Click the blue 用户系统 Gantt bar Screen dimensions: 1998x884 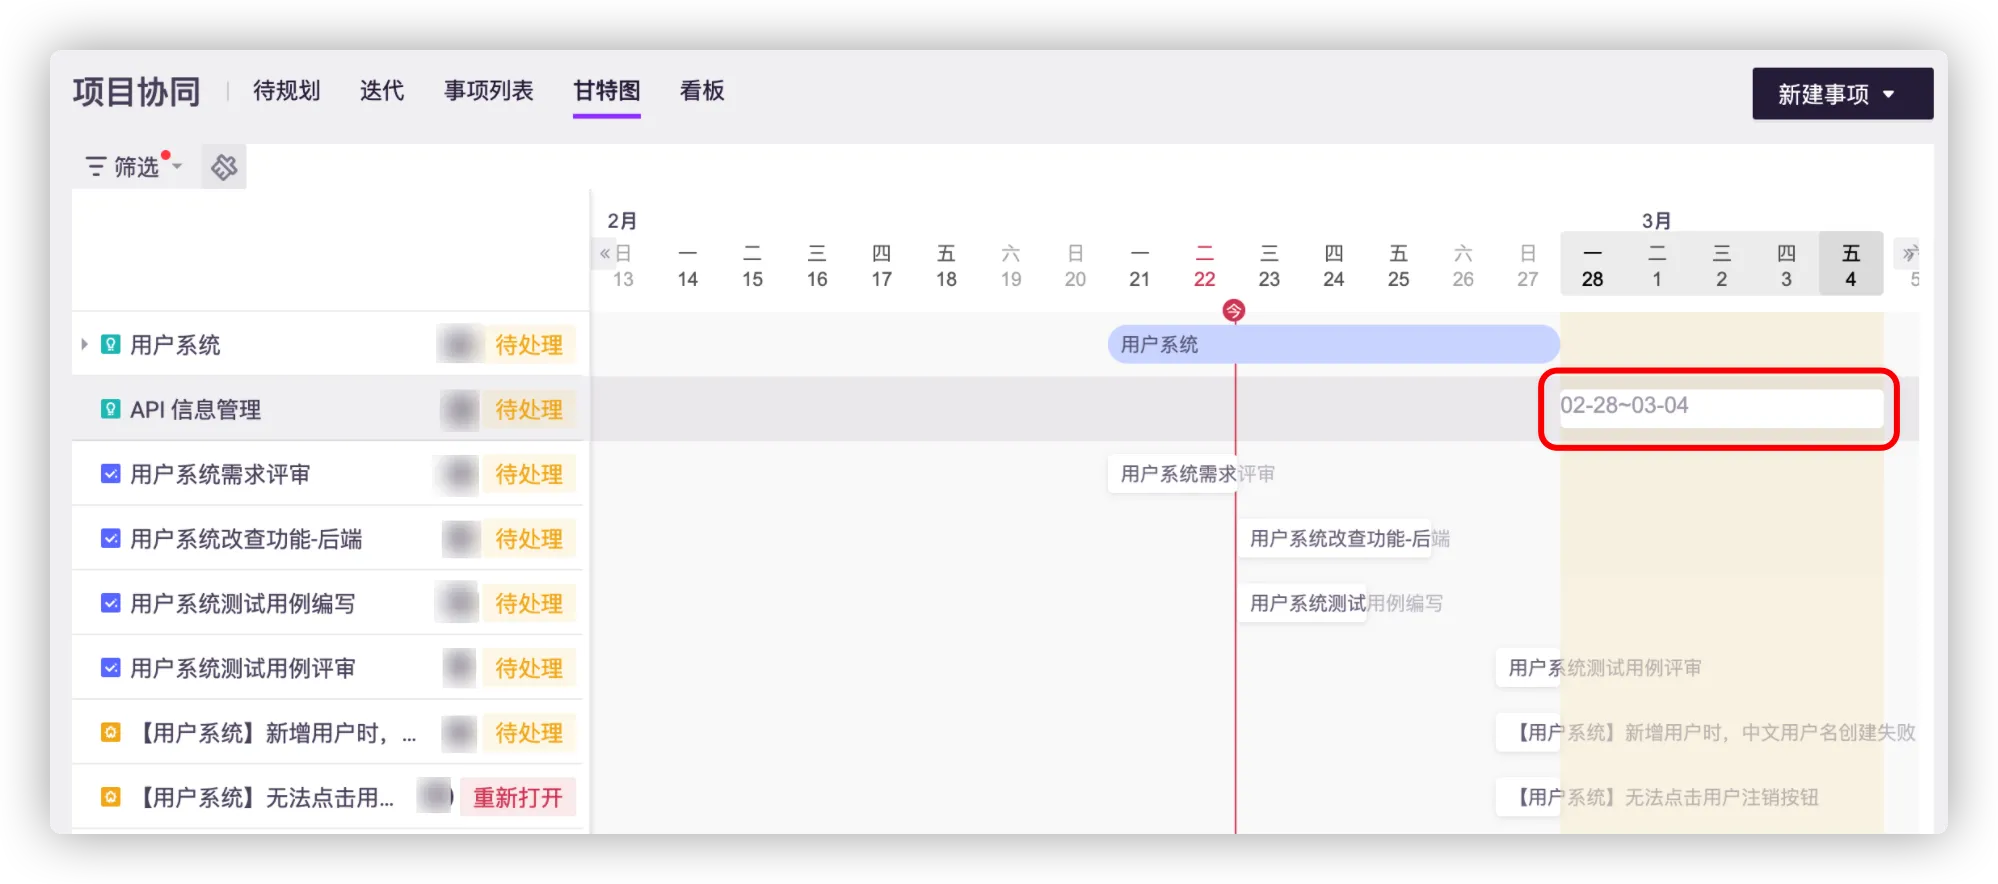[x=1332, y=345]
